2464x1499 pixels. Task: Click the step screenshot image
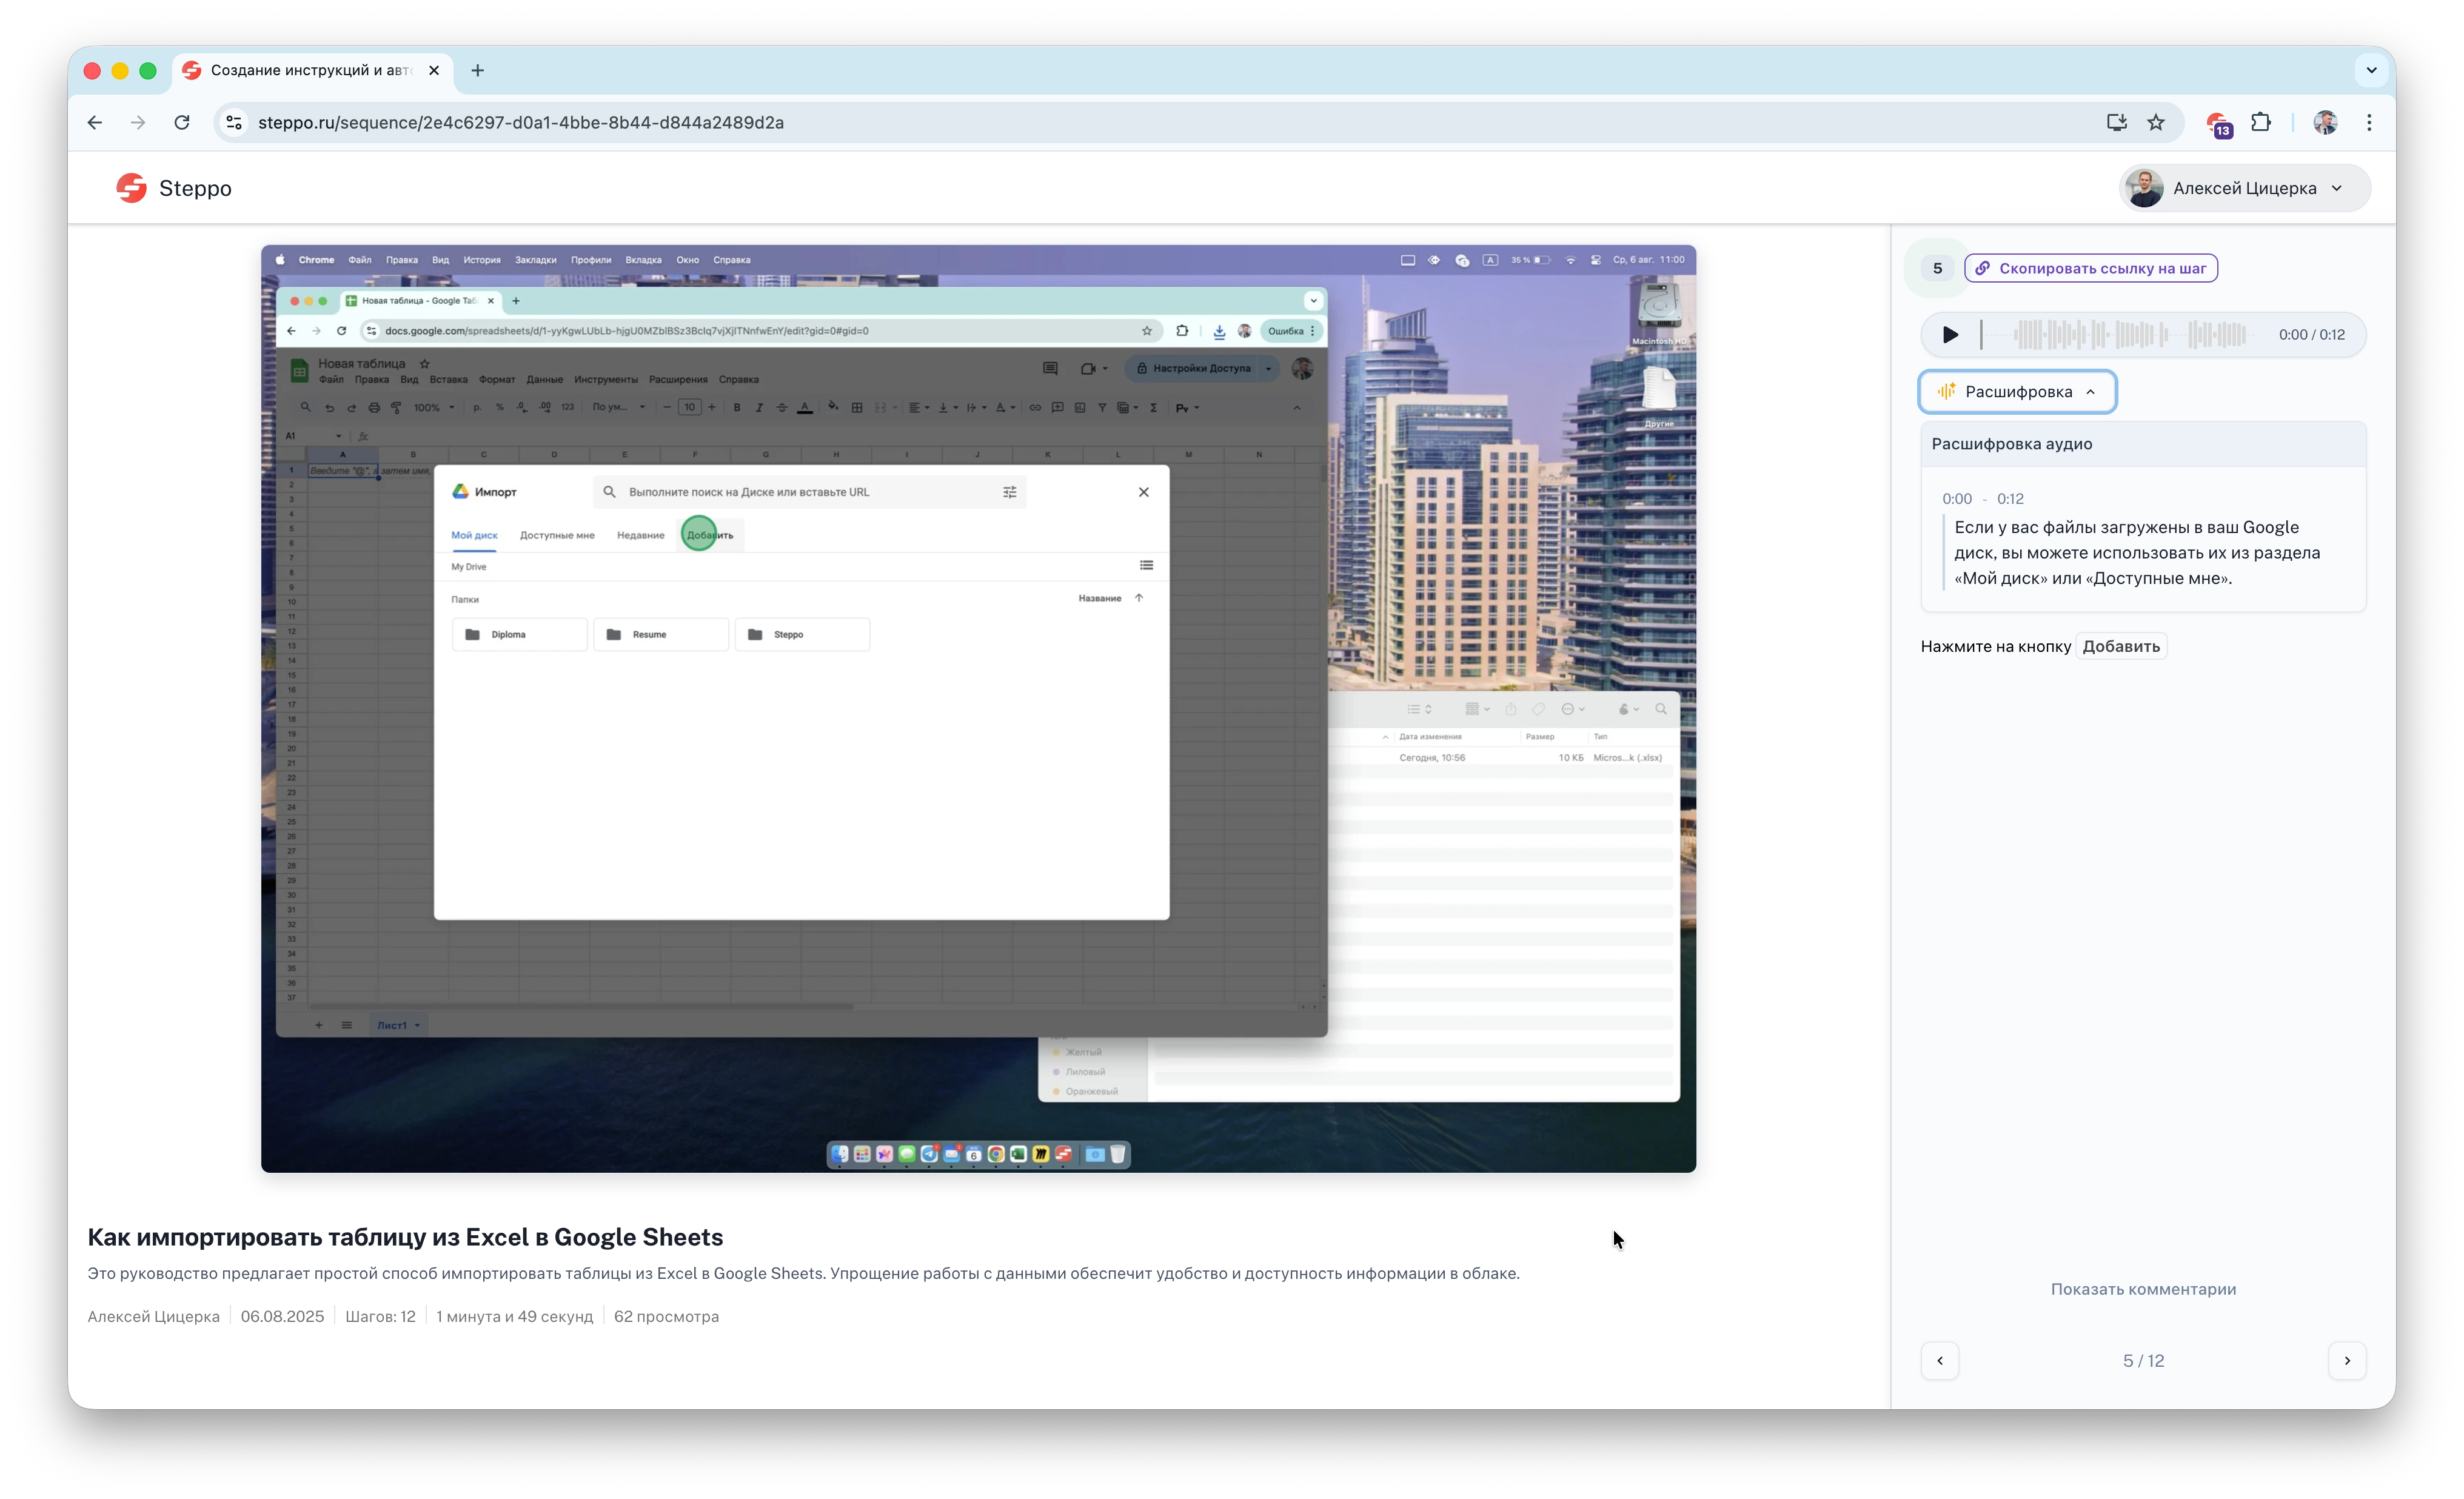[977, 708]
